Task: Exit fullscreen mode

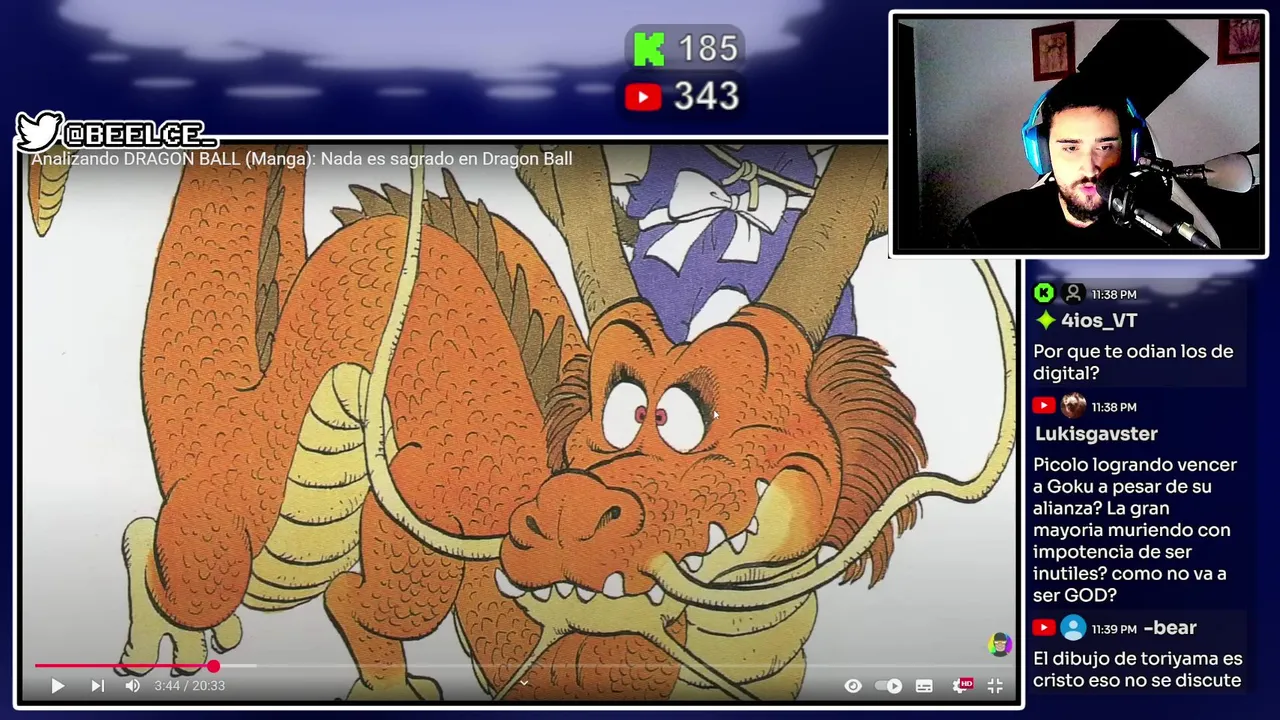Action: point(995,686)
